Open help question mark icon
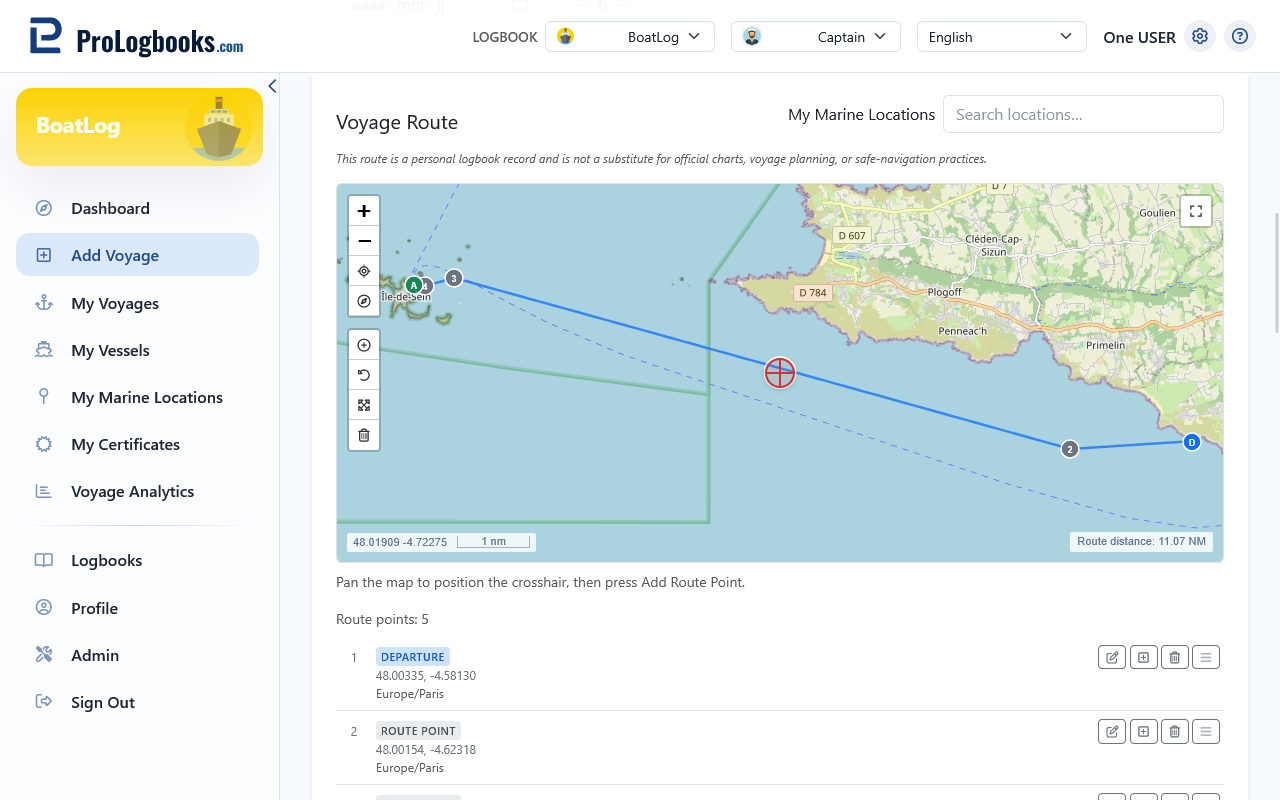 1240,37
